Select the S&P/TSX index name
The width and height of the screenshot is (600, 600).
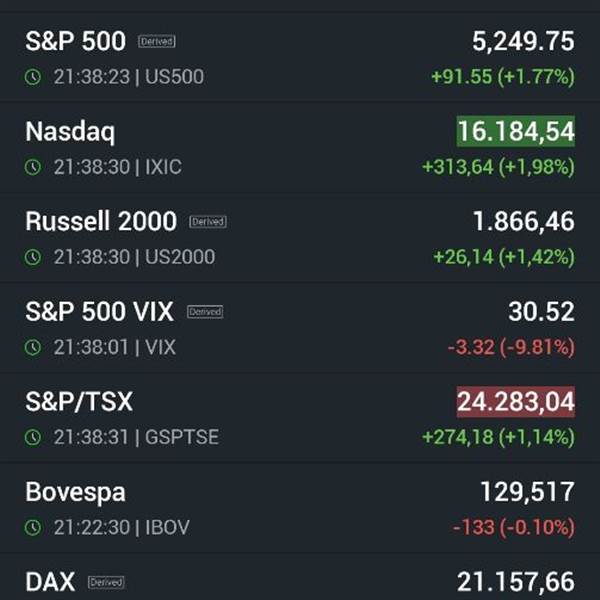(x=79, y=401)
